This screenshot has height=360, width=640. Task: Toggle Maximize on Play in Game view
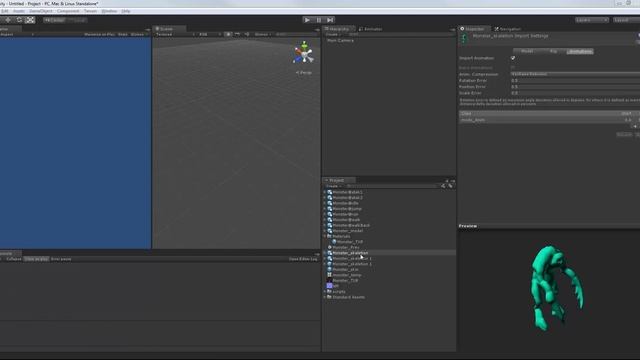[99, 34]
